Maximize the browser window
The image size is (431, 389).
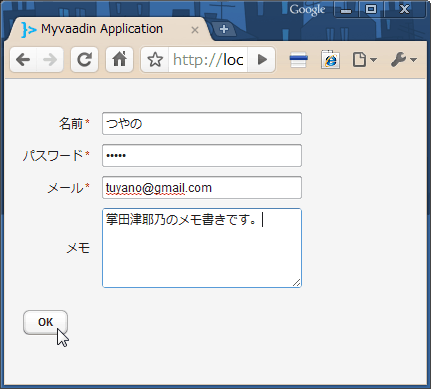(x=371, y=10)
